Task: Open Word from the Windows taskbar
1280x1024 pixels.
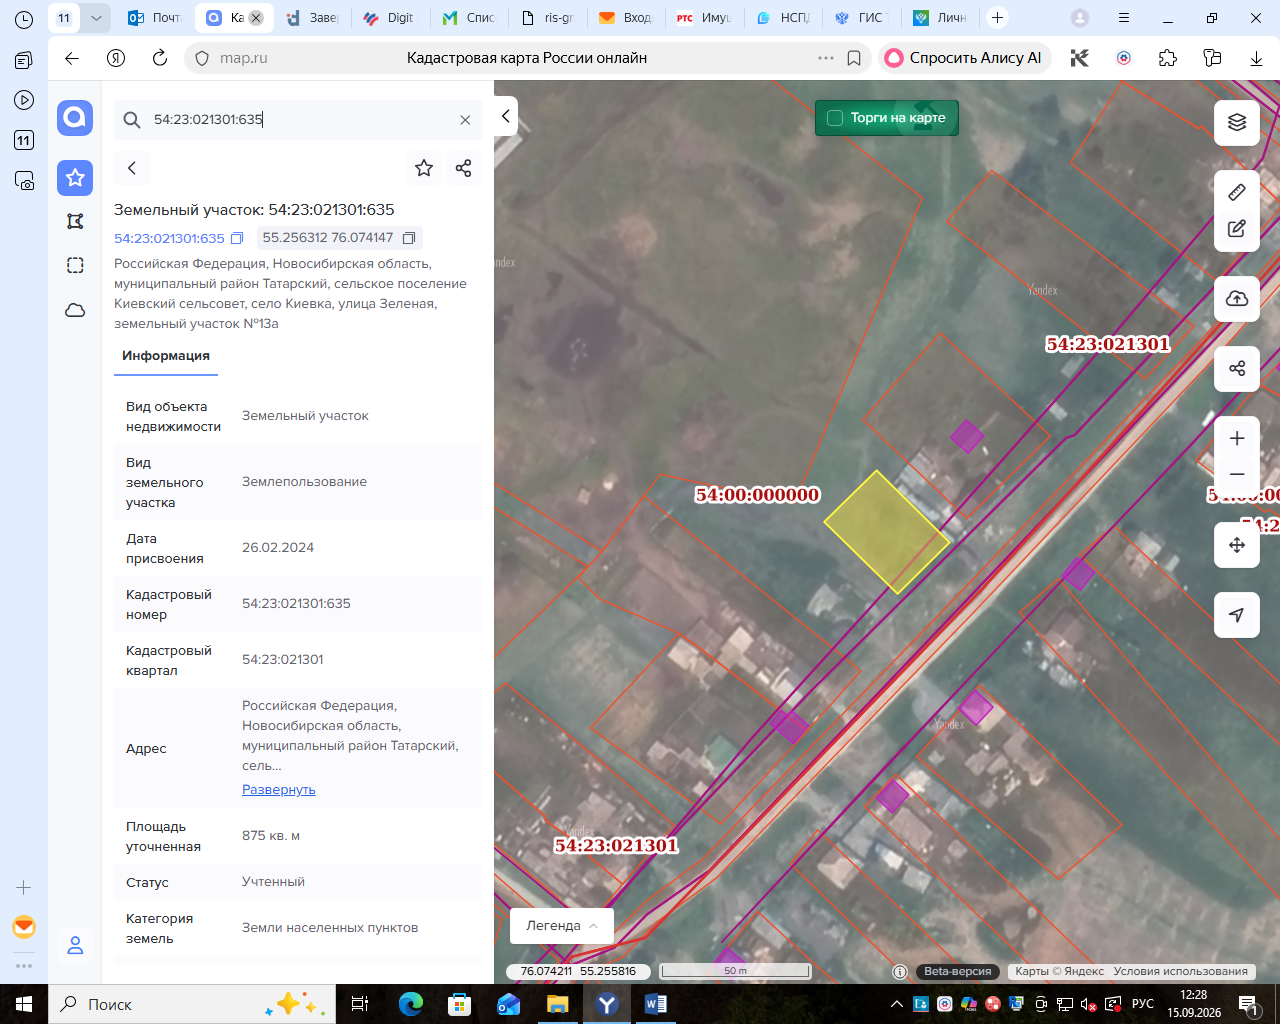Action: [x=656, y=1004]
